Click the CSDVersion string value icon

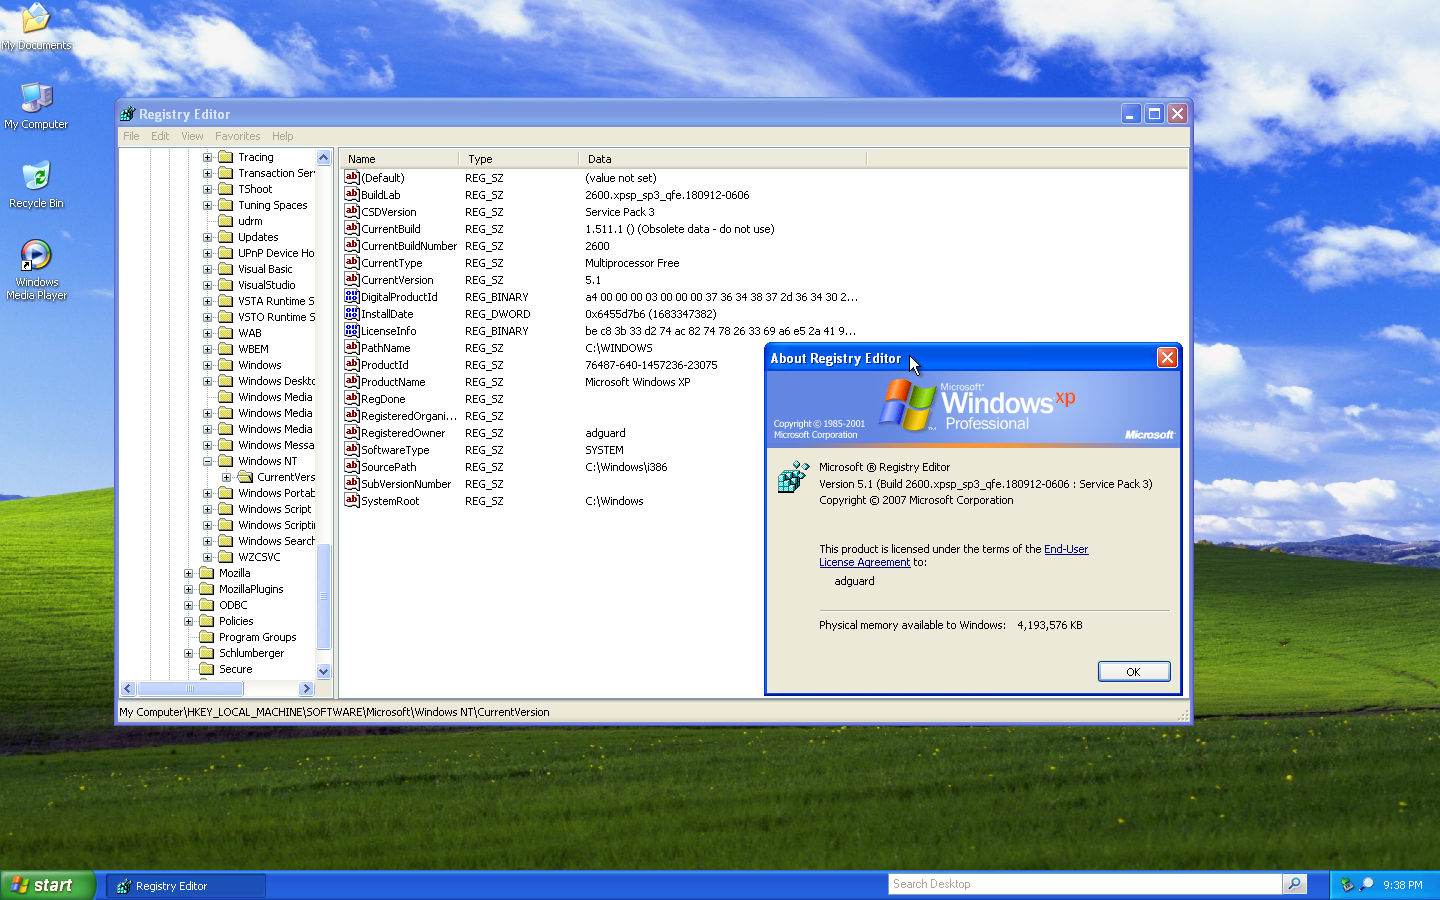pos(352,211)
